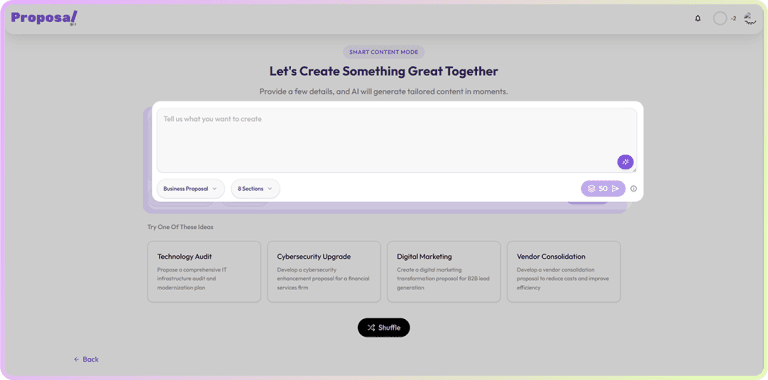Select the Digital Marketing idea card

click(x=444, y=271)
